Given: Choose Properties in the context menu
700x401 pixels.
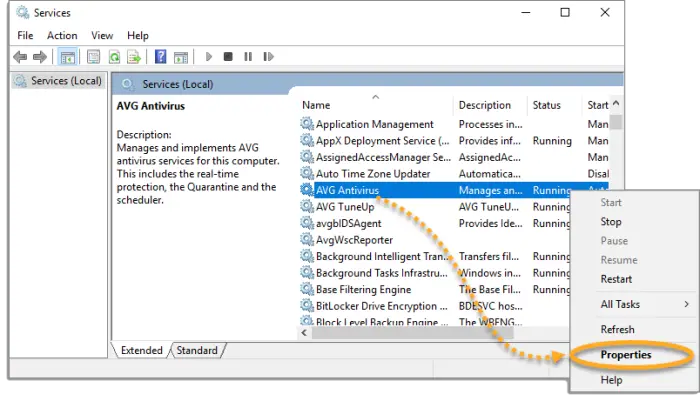Looking at the screenshot, I should tap(626, 355).
